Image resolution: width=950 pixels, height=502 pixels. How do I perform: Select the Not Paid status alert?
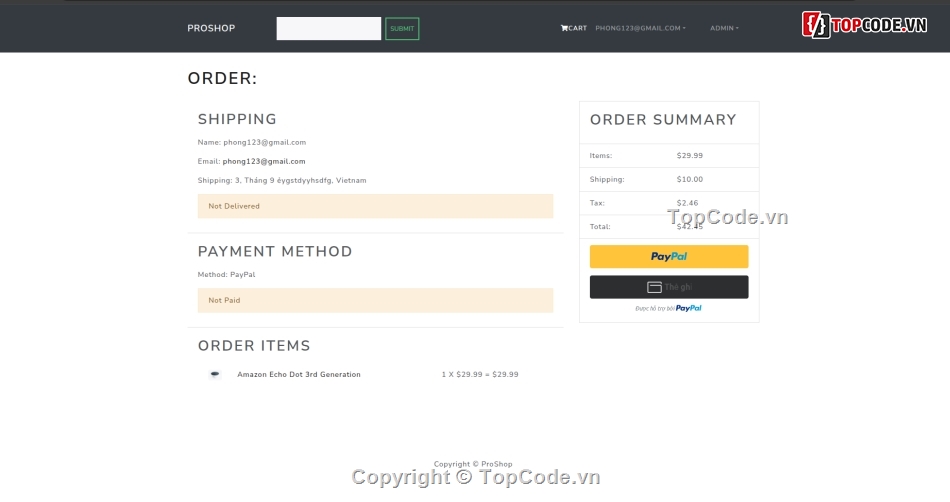coord(375,300)
